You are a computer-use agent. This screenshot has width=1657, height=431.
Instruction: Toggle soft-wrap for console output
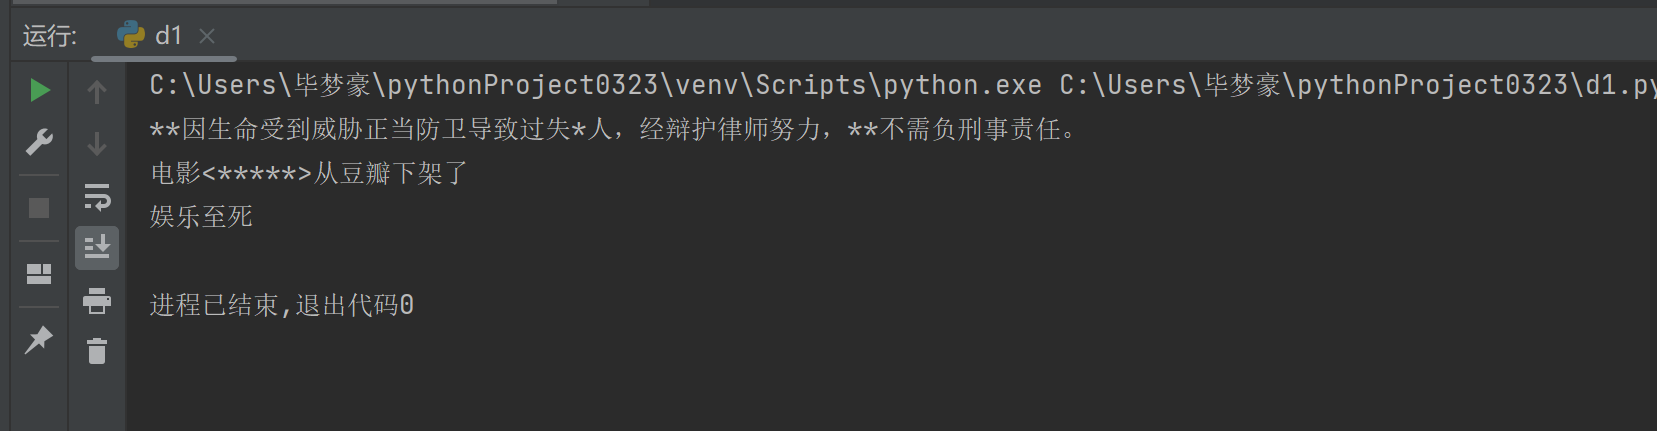click(97, 196)
